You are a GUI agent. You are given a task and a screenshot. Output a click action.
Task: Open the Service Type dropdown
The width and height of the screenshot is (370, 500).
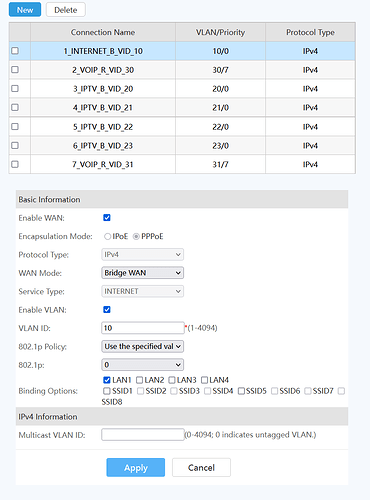[142, 291]
